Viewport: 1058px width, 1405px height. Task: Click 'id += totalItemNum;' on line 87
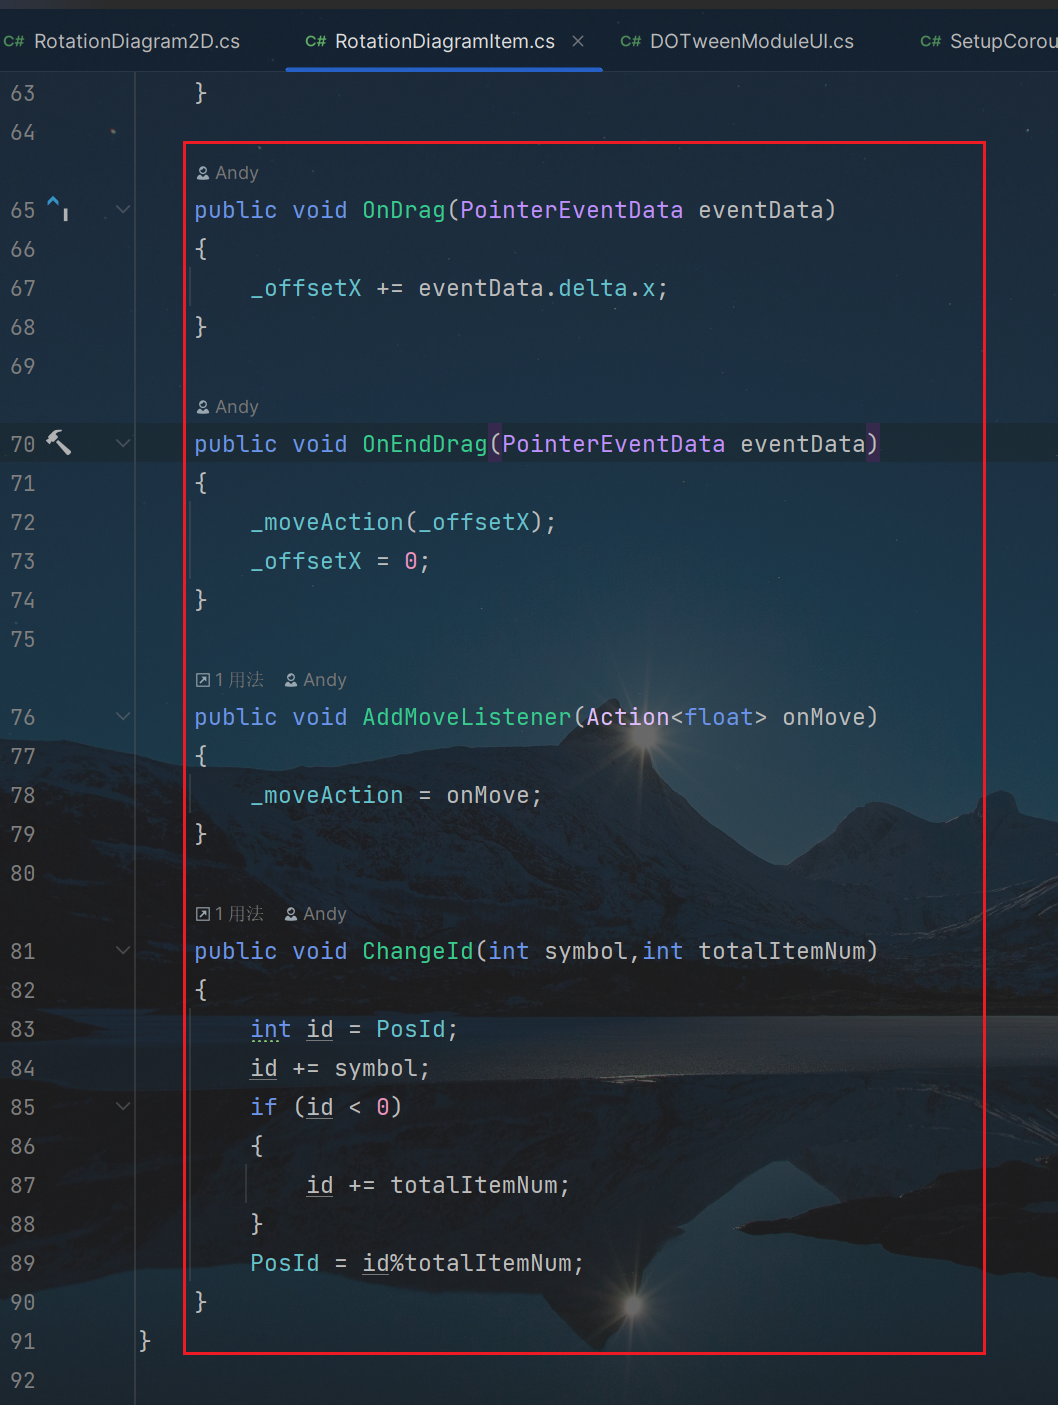coord(438,1185)
